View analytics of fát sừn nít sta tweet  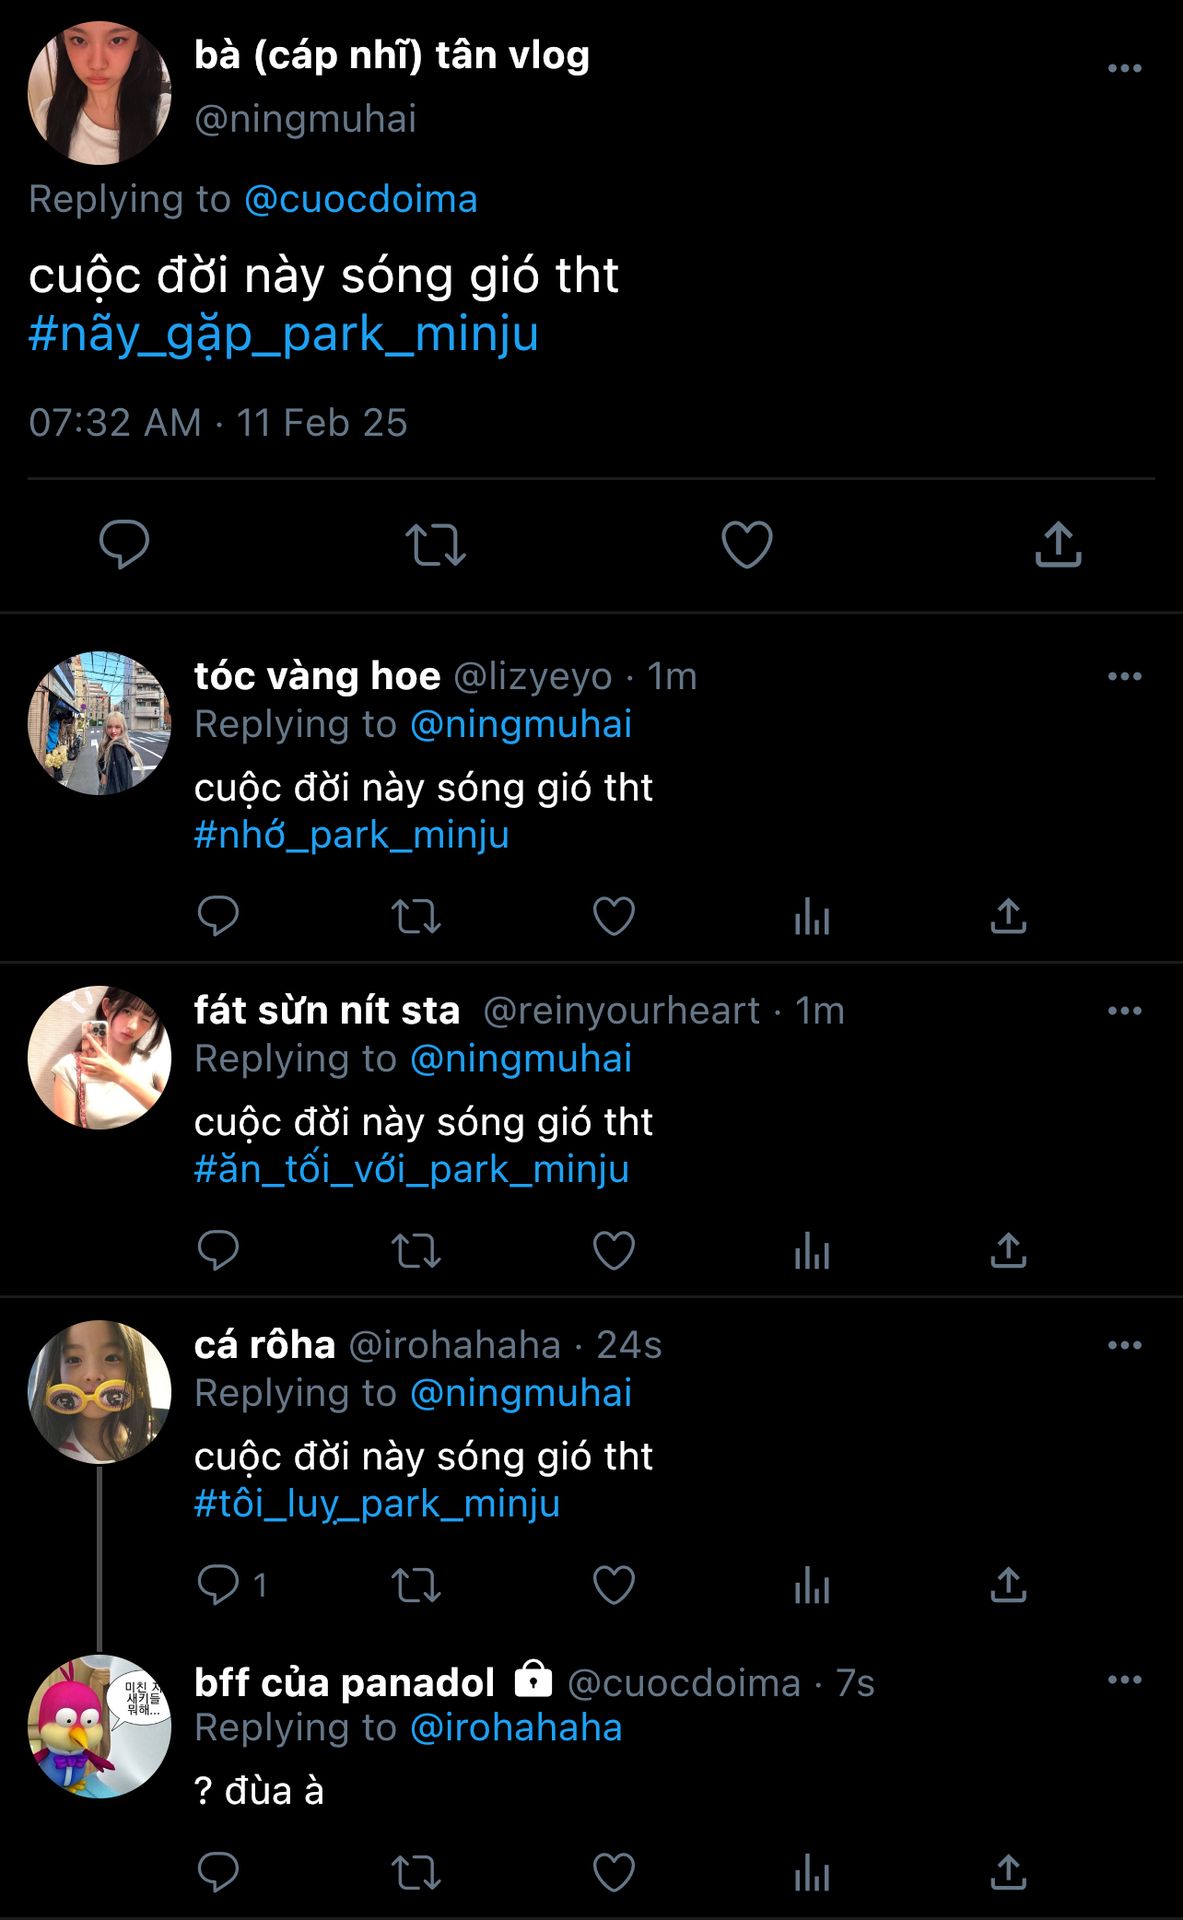(x=812, y=1251)
